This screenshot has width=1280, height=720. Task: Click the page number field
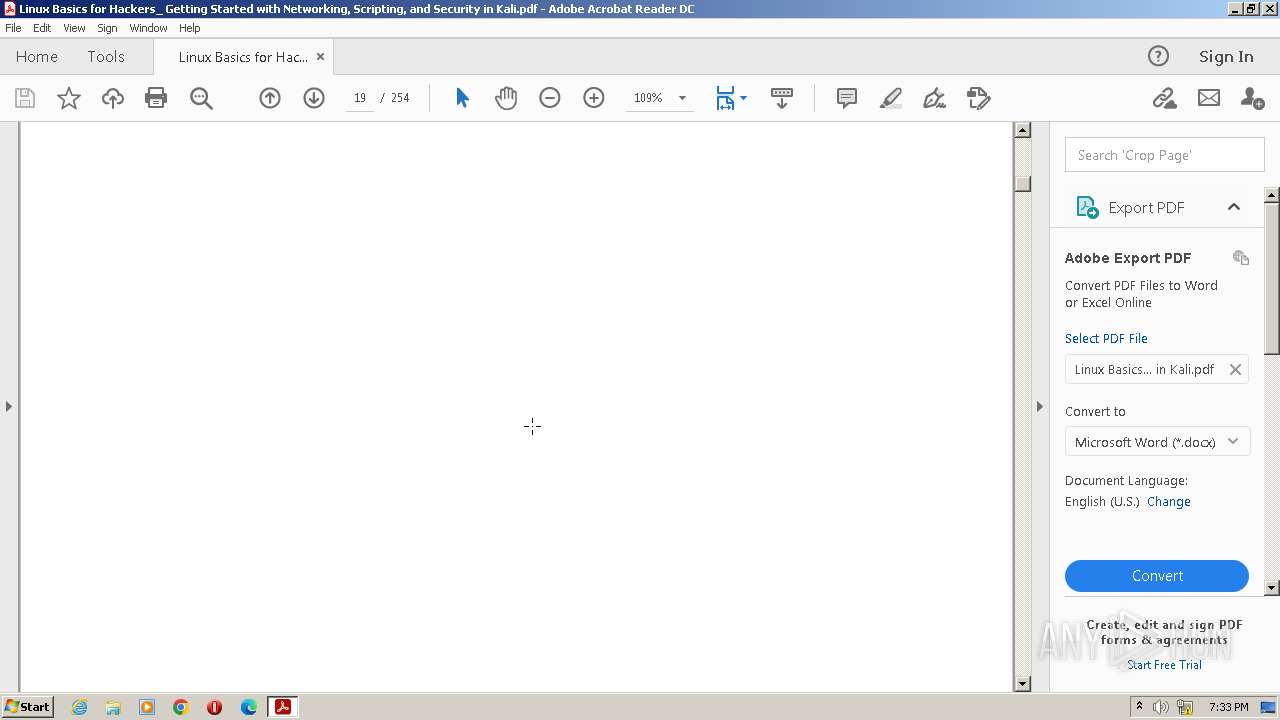coord(360,98)
